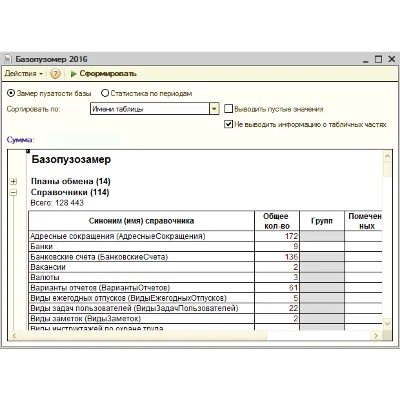The width and height of the screenshot is (400, 400).
Task: Close the Базопузомер 2016 window
Action: (392, 59)
